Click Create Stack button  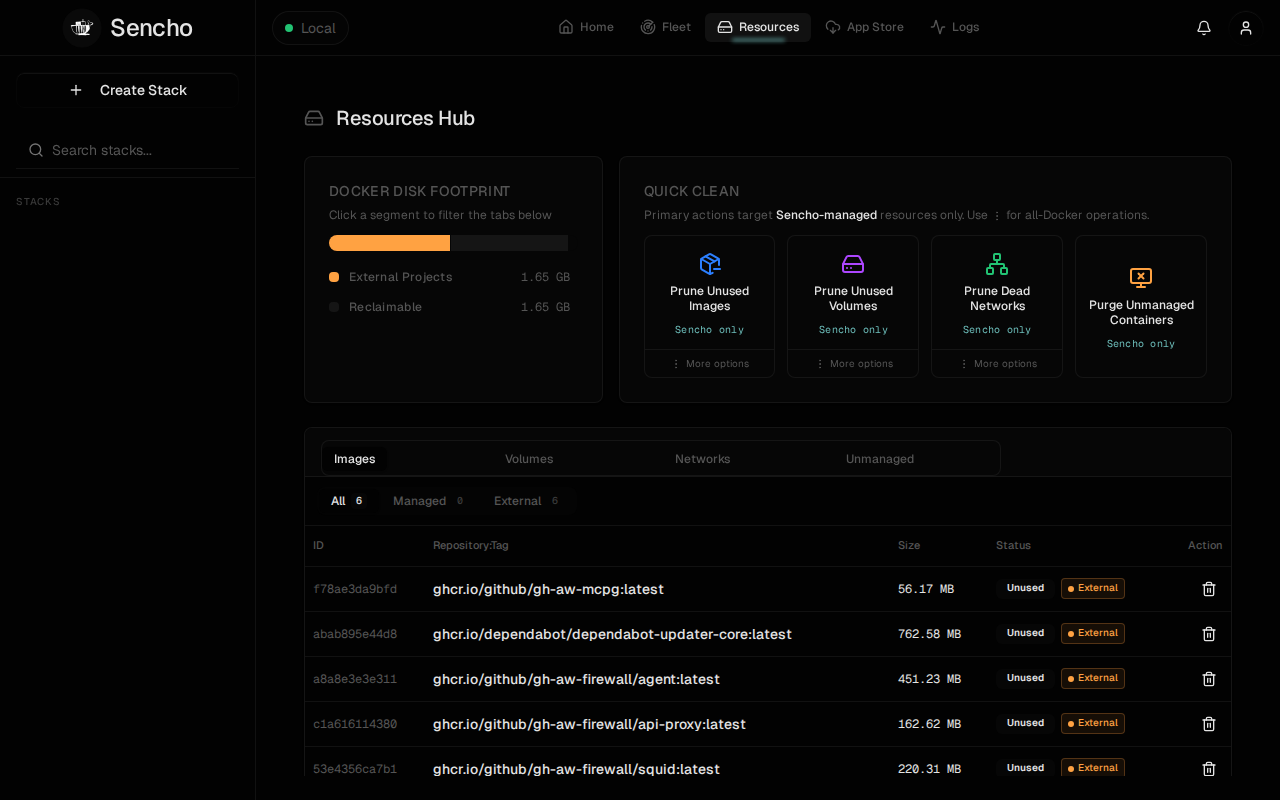click(x=127, y=90)
